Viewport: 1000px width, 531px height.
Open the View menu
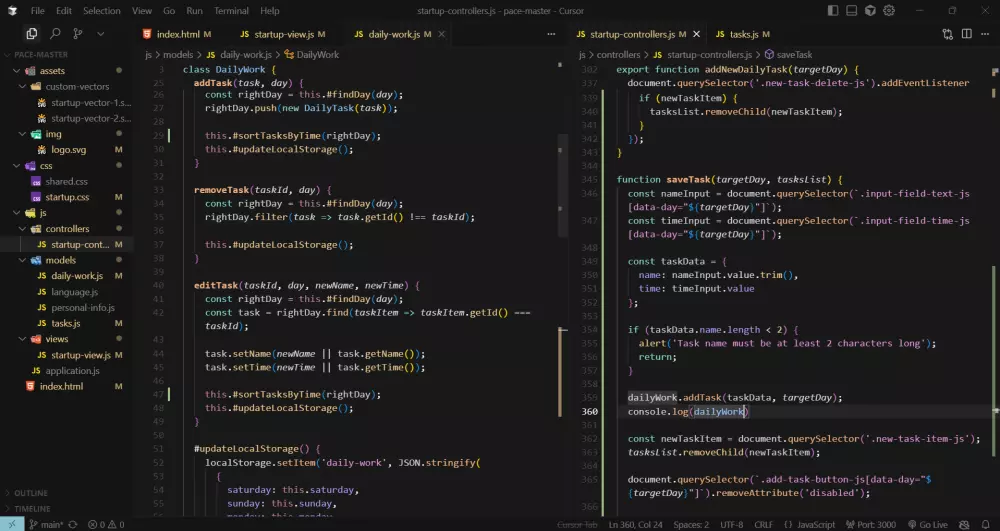click(142, 11)
